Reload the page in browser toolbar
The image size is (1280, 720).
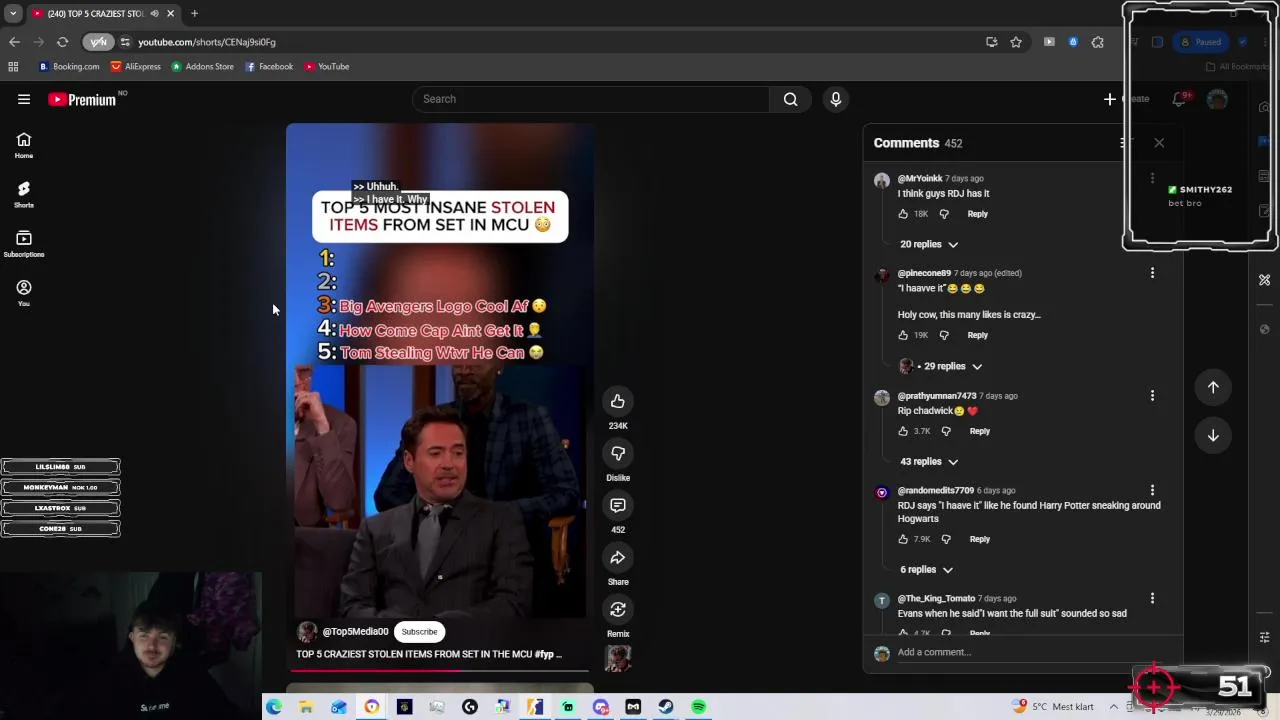point(62,42)
